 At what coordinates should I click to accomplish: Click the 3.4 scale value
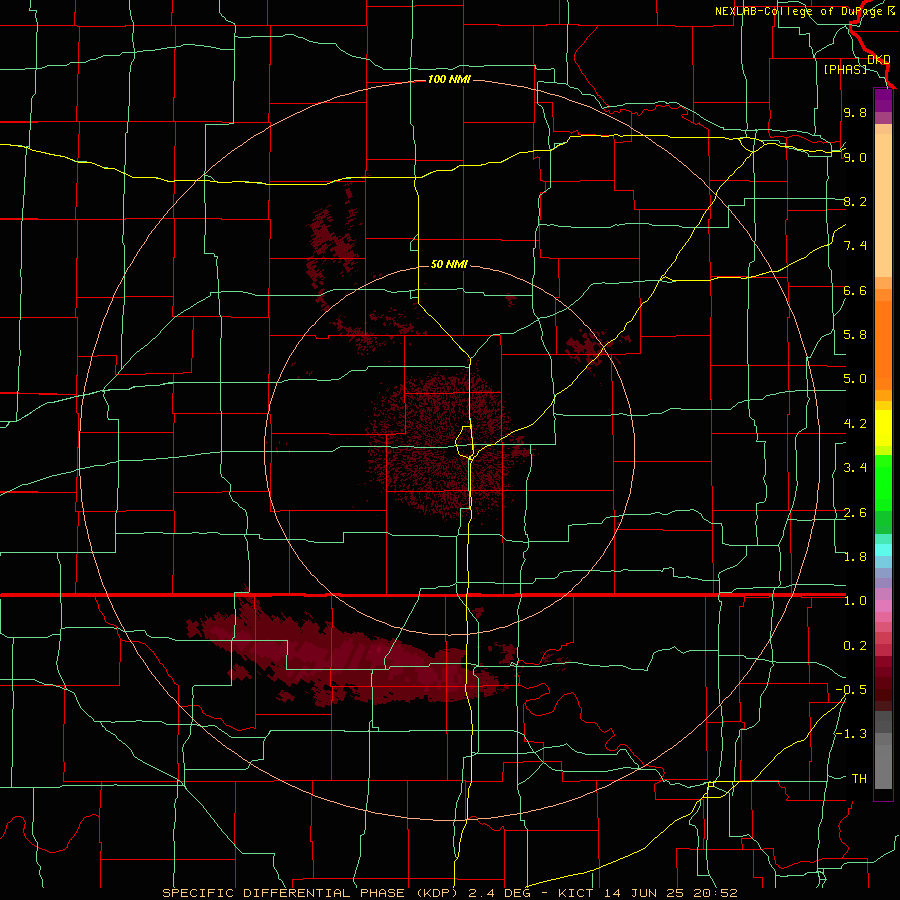[x=855, y=468]
